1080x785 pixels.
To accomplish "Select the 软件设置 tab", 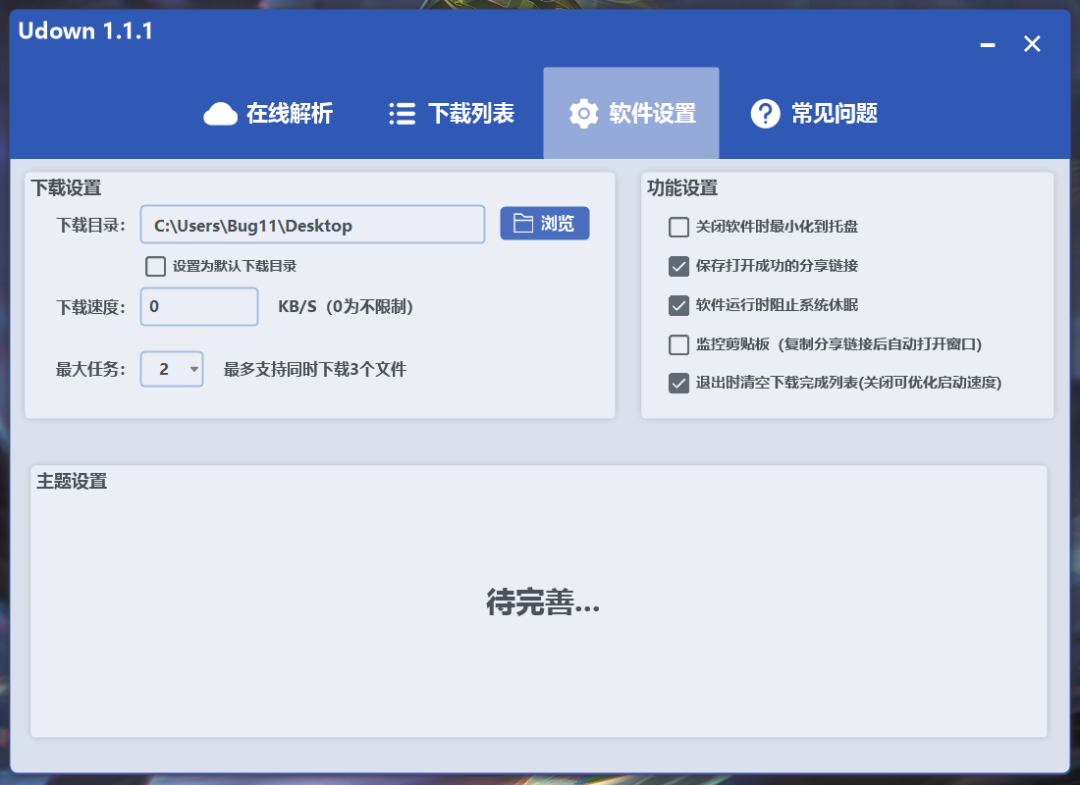I will pyautogui.click(x=632, y=114).
